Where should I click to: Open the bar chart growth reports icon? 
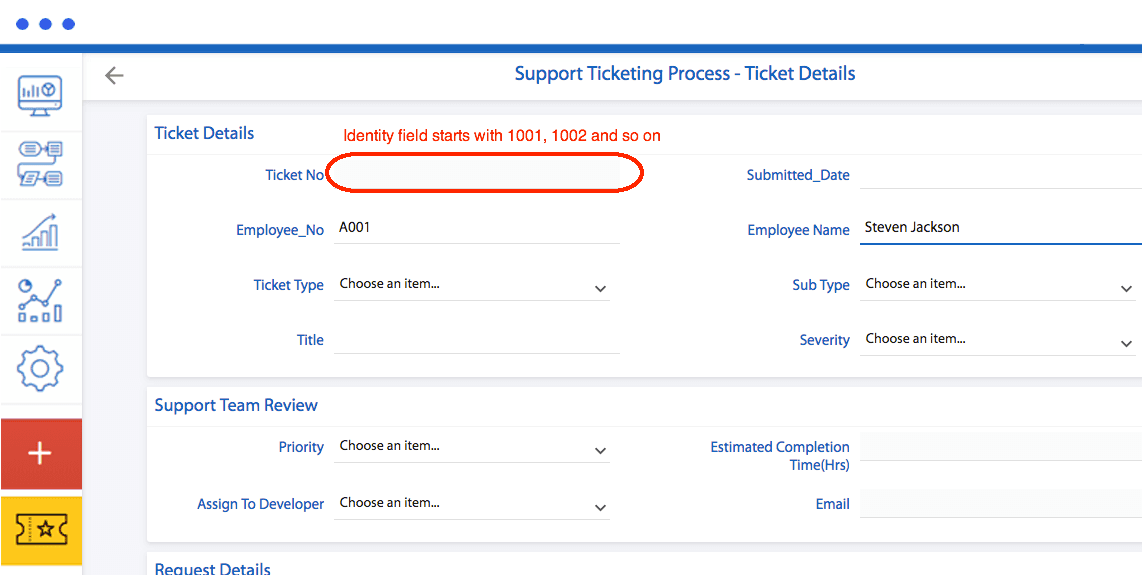click(40, 232)
